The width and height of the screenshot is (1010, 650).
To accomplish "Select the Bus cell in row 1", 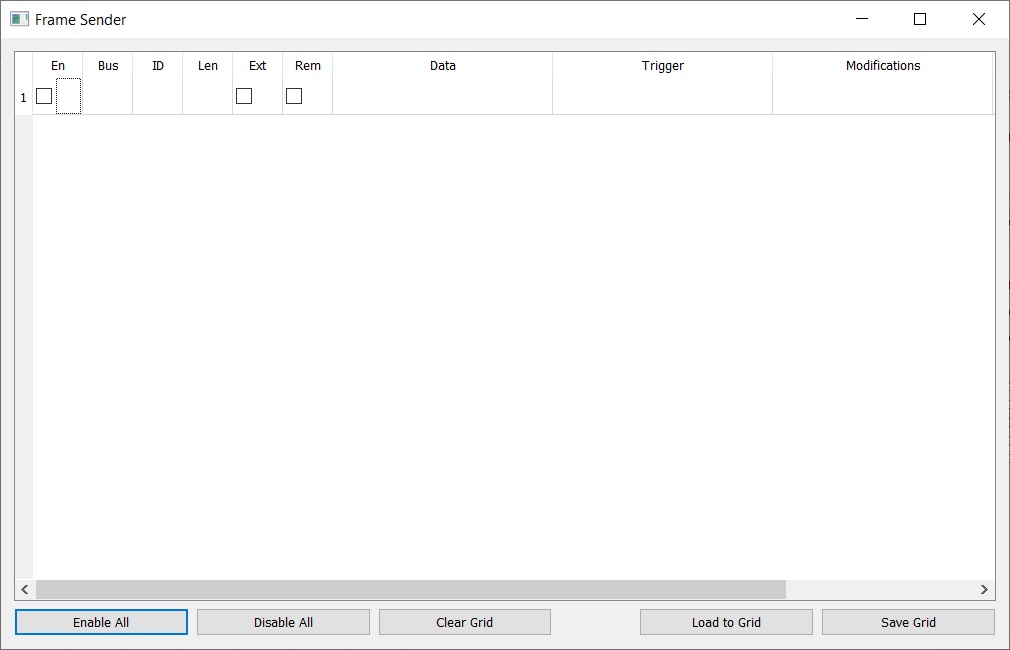I will click(108, 97).
